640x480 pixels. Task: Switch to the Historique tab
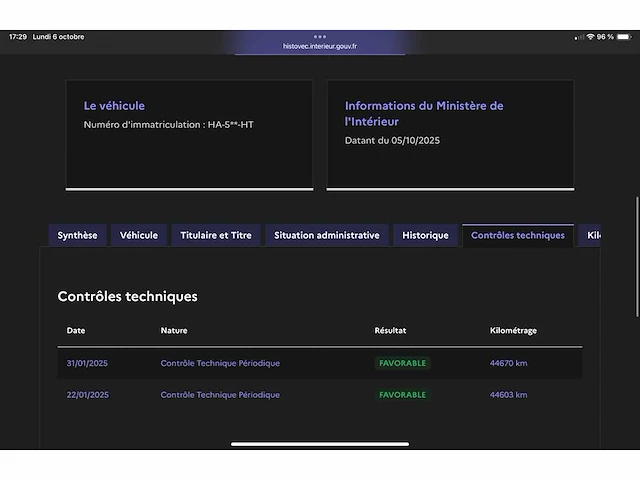point(425,236)
